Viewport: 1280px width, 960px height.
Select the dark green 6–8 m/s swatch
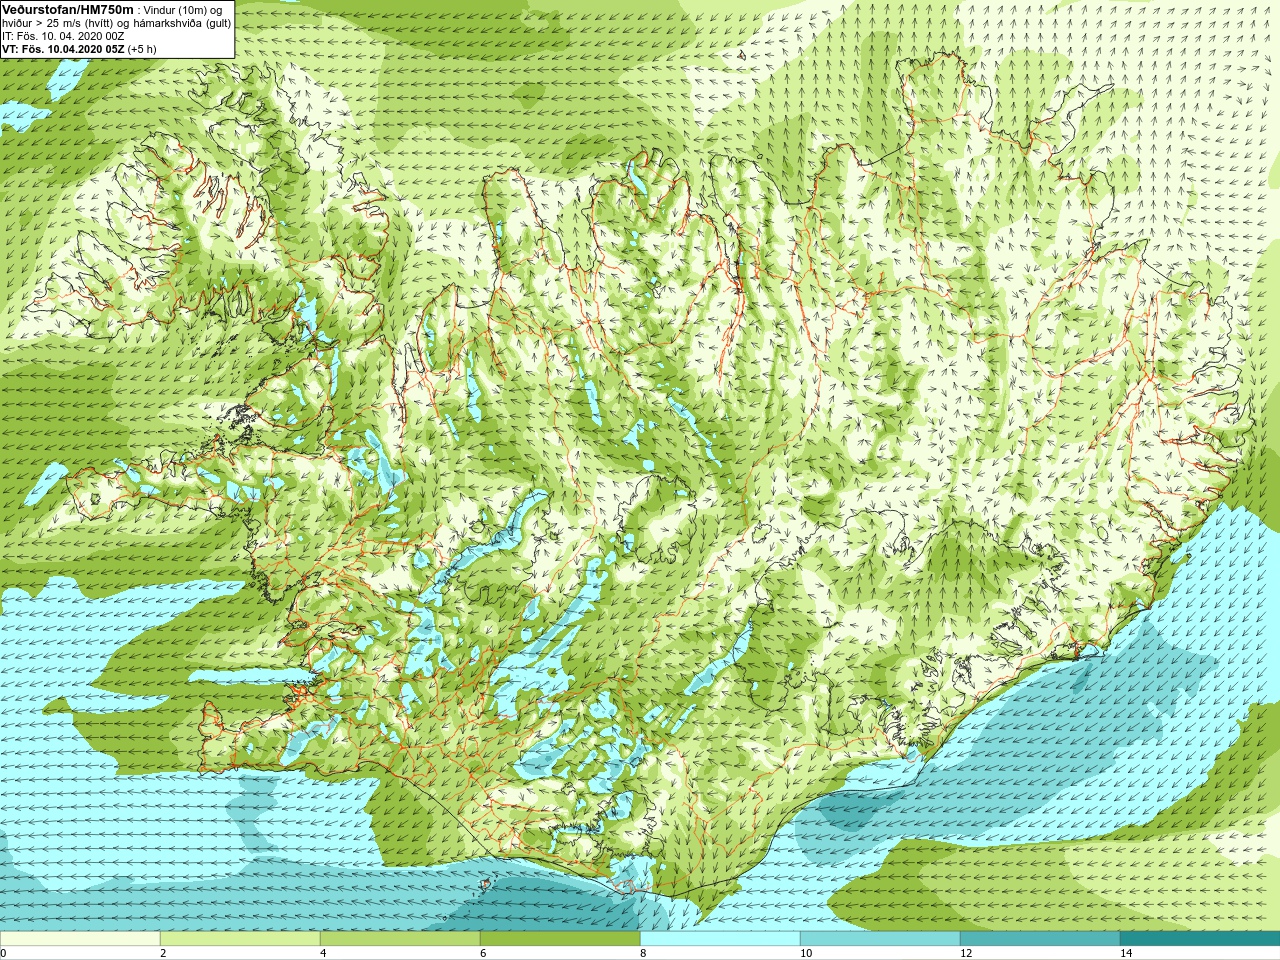click(560, 939)
